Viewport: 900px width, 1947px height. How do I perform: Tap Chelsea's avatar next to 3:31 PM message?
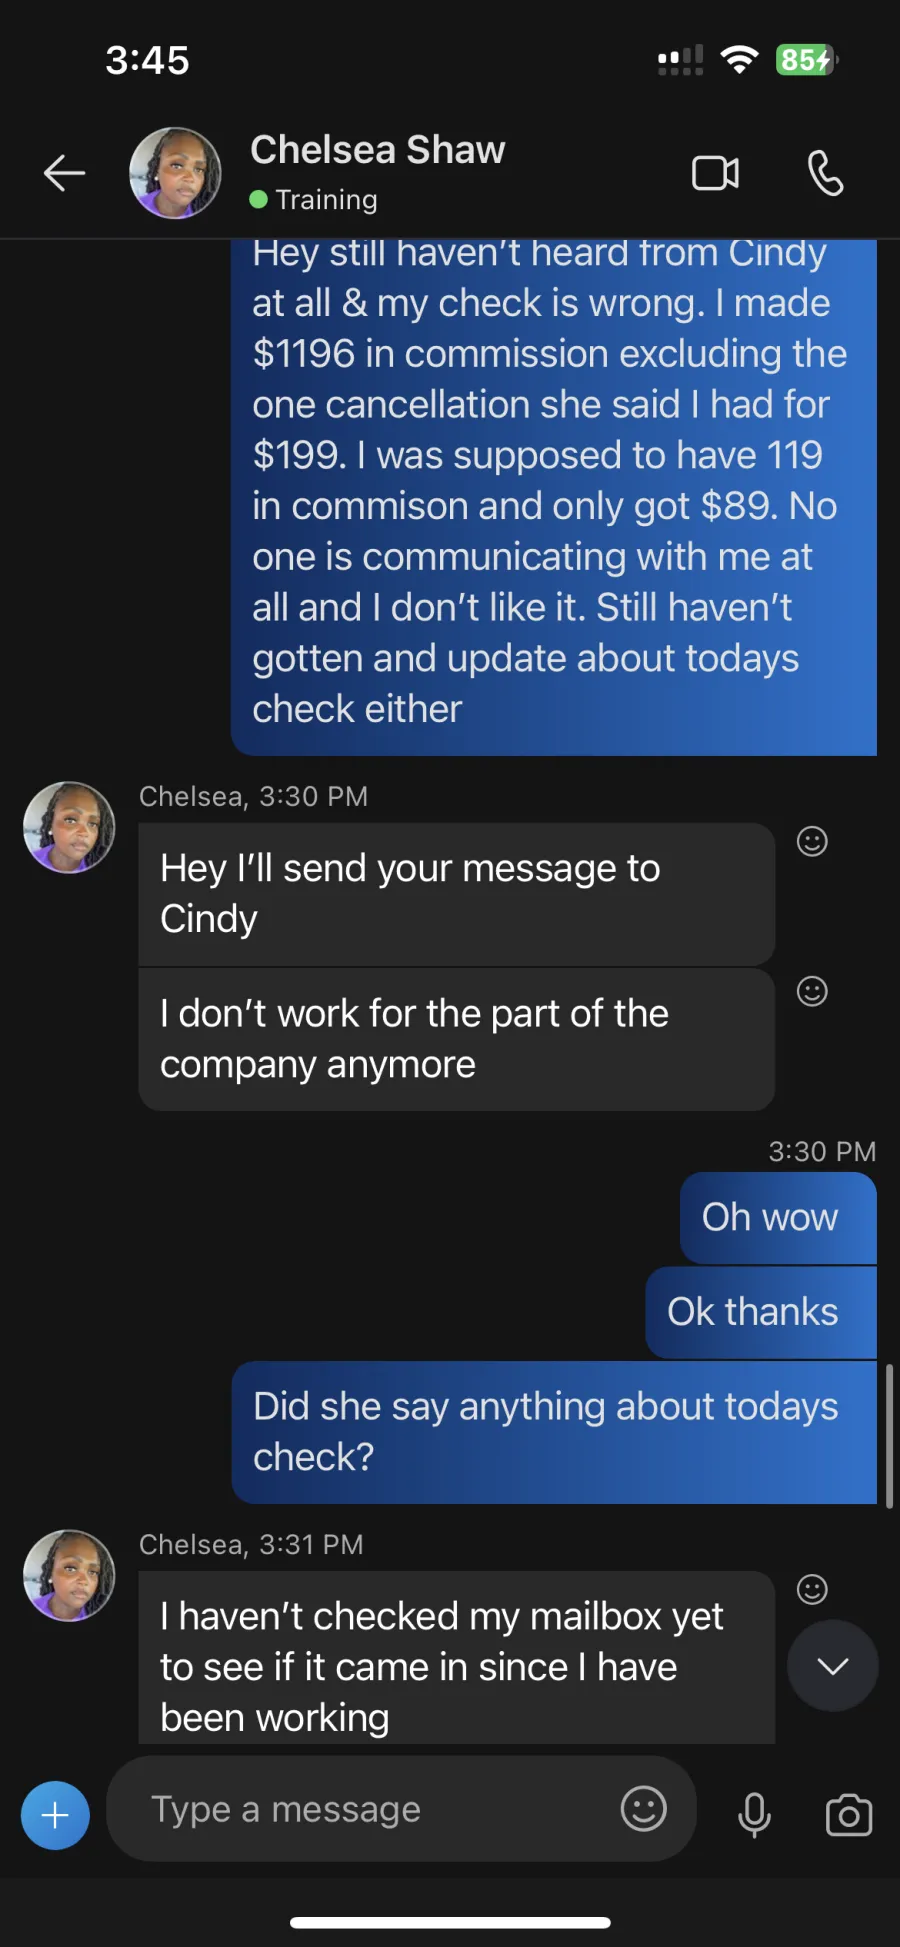[69, 1576]
